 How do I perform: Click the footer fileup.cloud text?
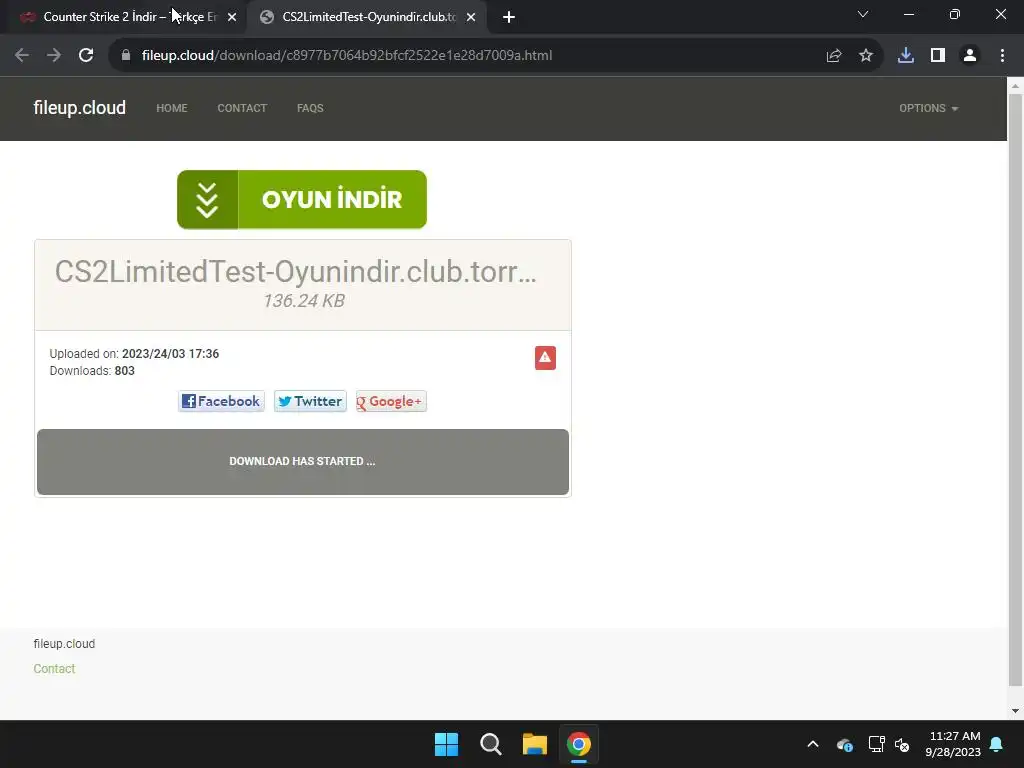point(64,644)
